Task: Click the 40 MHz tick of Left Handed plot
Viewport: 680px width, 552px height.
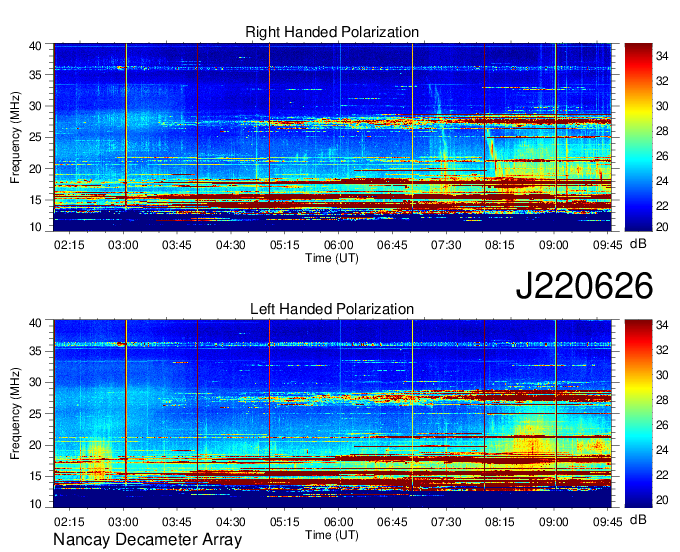Action: click(36, 323)
